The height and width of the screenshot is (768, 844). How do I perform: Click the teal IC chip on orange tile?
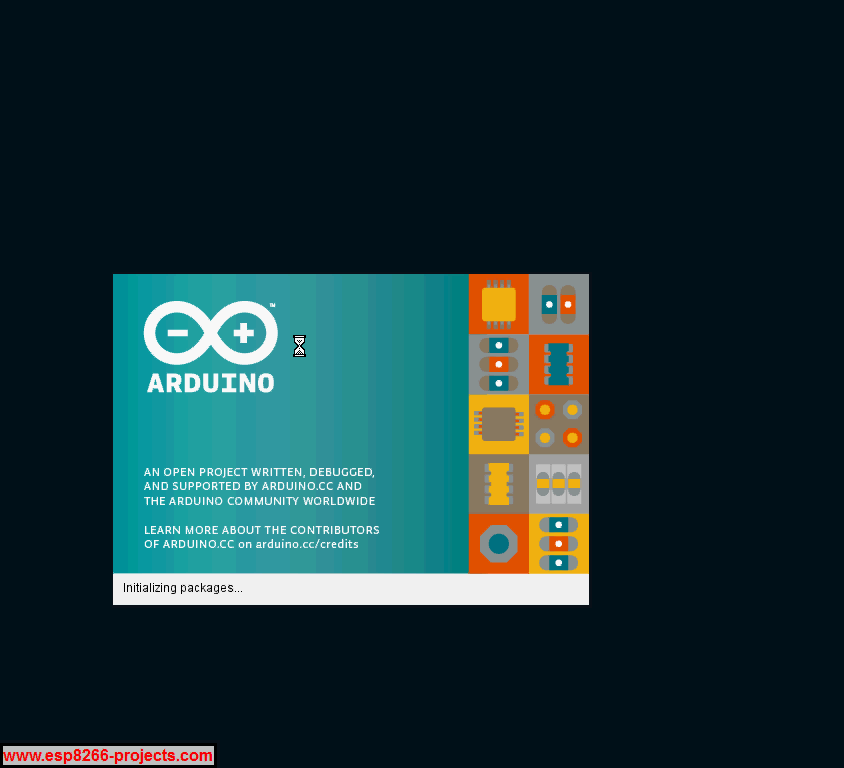559,364
